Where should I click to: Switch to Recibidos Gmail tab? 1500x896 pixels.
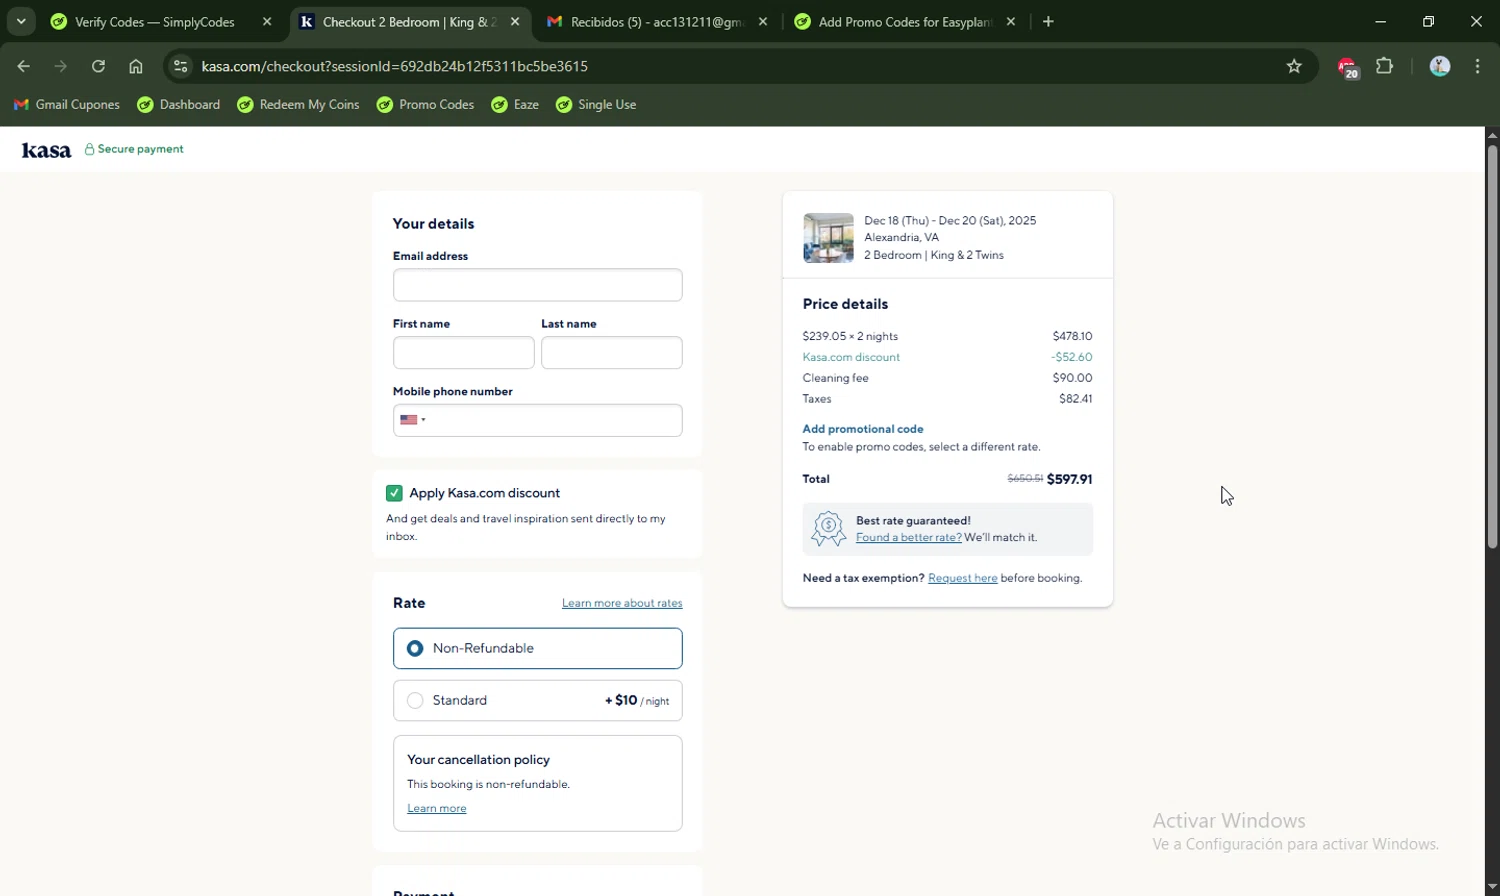pyautogui.click(x=657, y=21)
